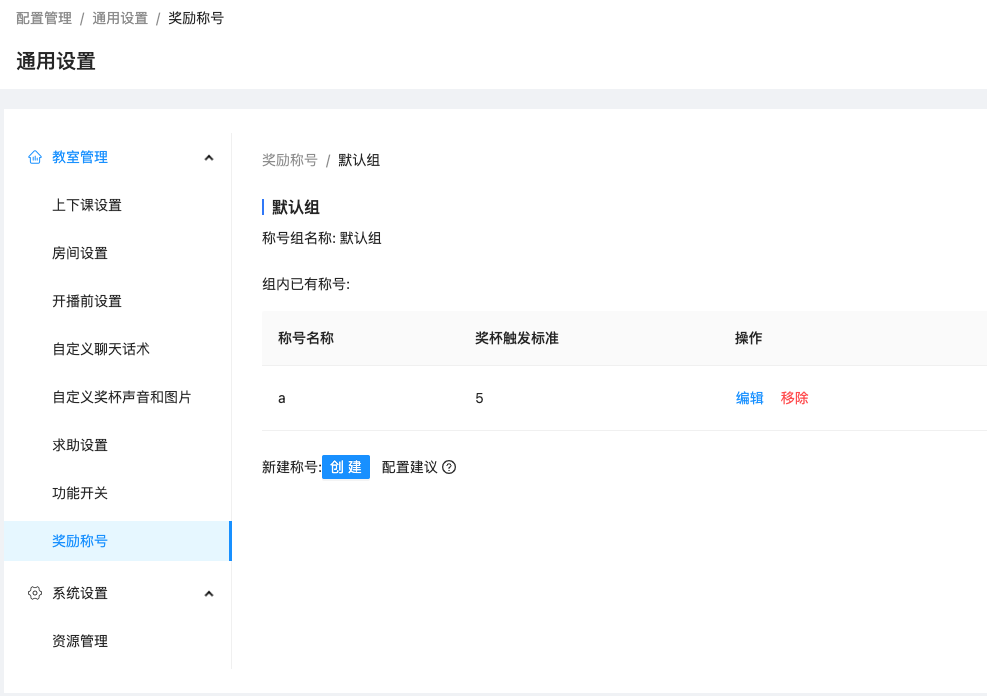This screenshot has width=987, height=696.
Task: Select 上下课设置 in the sidebar
Action: pos(85,205)
